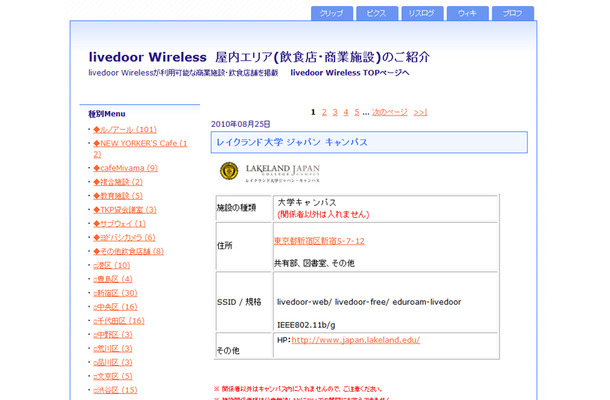610x400 pixels.
Task: Click the 施設の種類 table header cell
Action: point(244,208)
